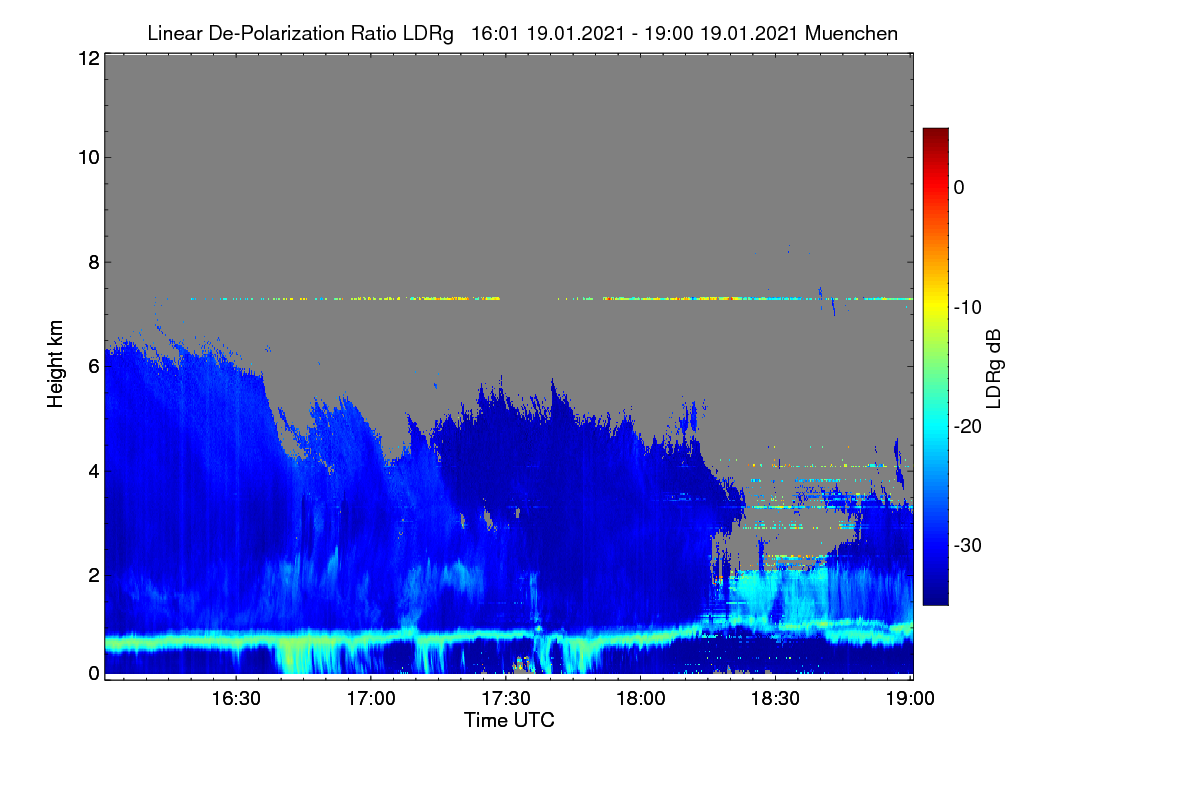This screenshot has width=1200, height=800.
Task: Click the 0 colorbar tick label
Action: tap(959, 187)
